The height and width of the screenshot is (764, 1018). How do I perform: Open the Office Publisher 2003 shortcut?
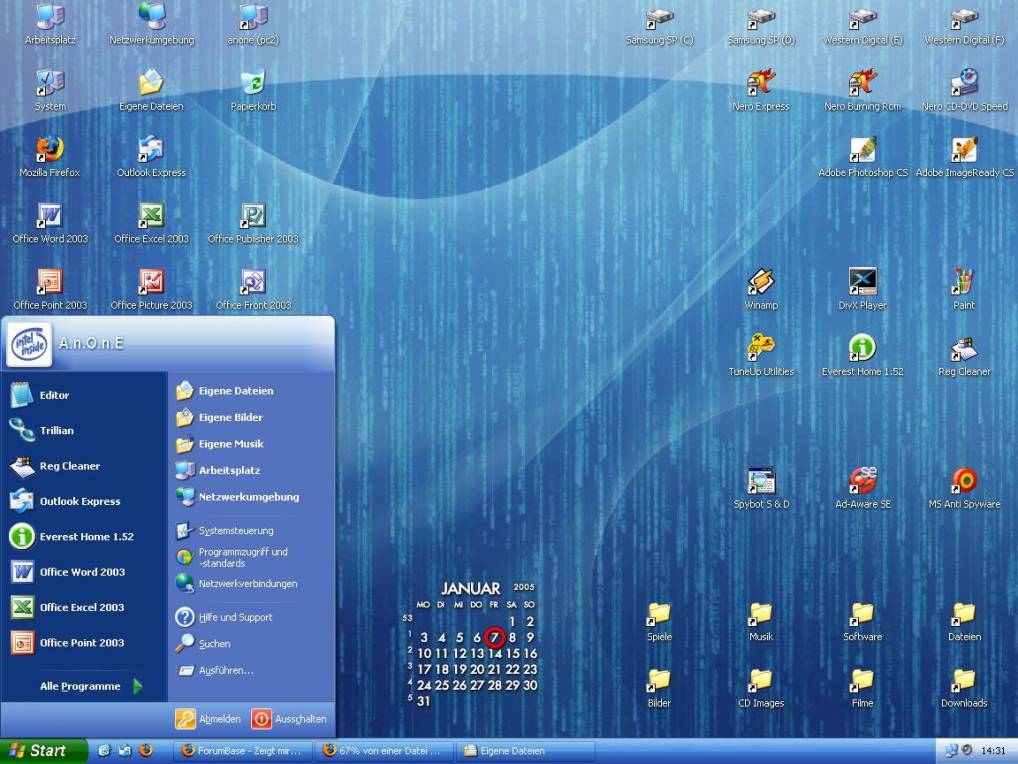tap(253, 223)
